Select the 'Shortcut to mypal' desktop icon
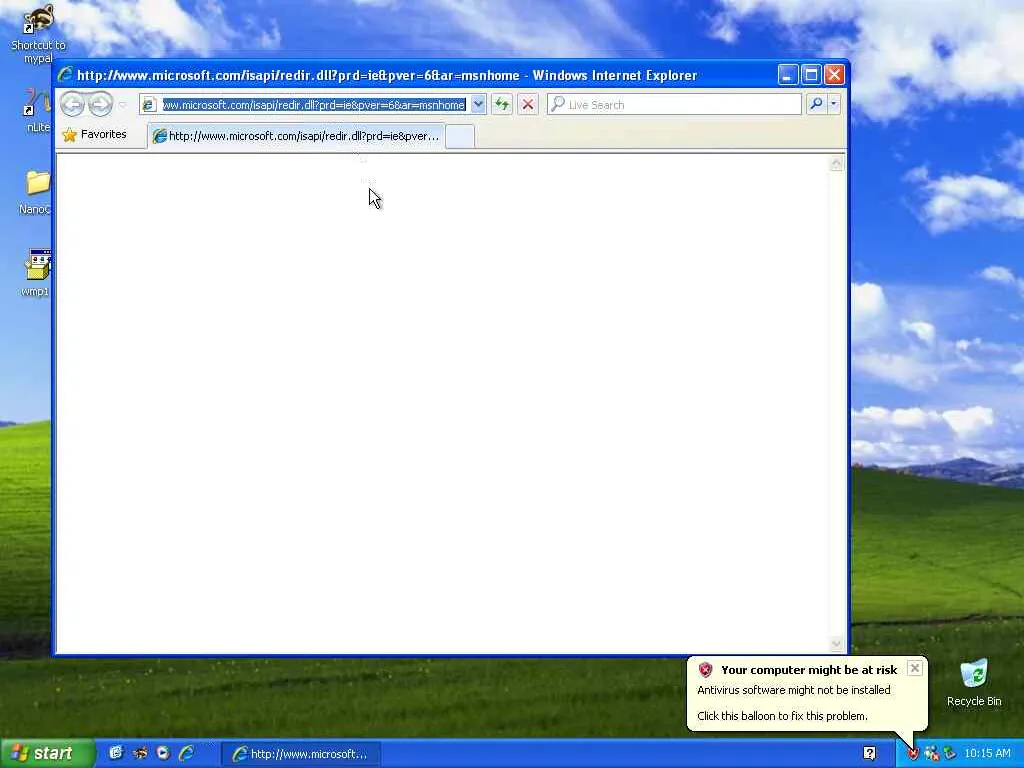Screen dimensions: 1024x768 tap(38, 34)
